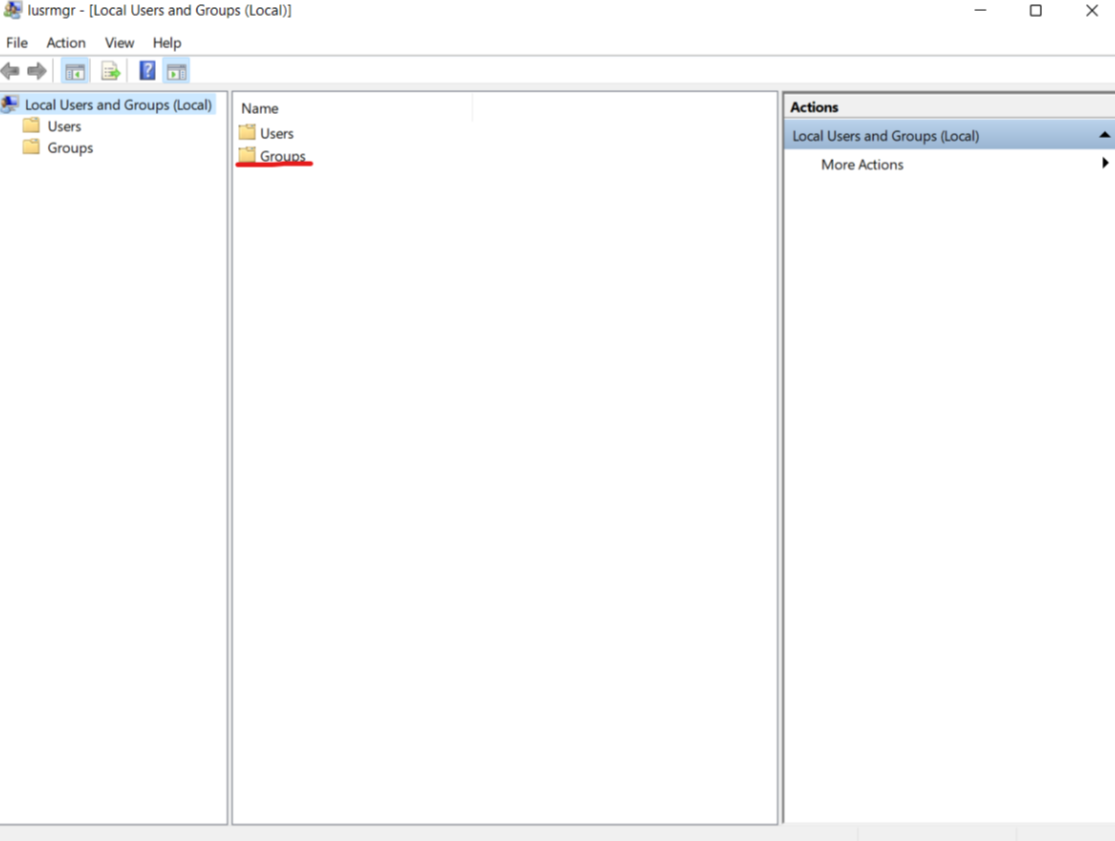Open the Help menu
Image resolution: width=1115 pixels, height=841 pixels.
[x=167, y=42]
